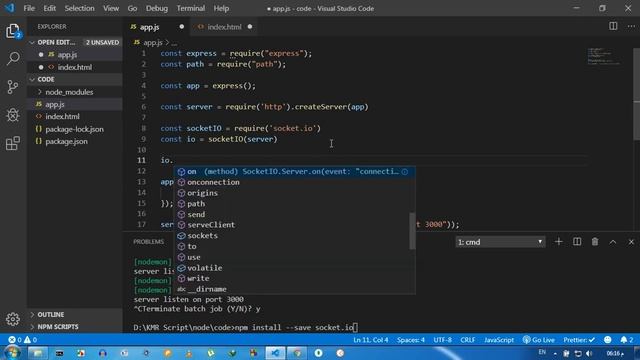
Task: Kill terminal with trash icon
Action: (595, 242)
